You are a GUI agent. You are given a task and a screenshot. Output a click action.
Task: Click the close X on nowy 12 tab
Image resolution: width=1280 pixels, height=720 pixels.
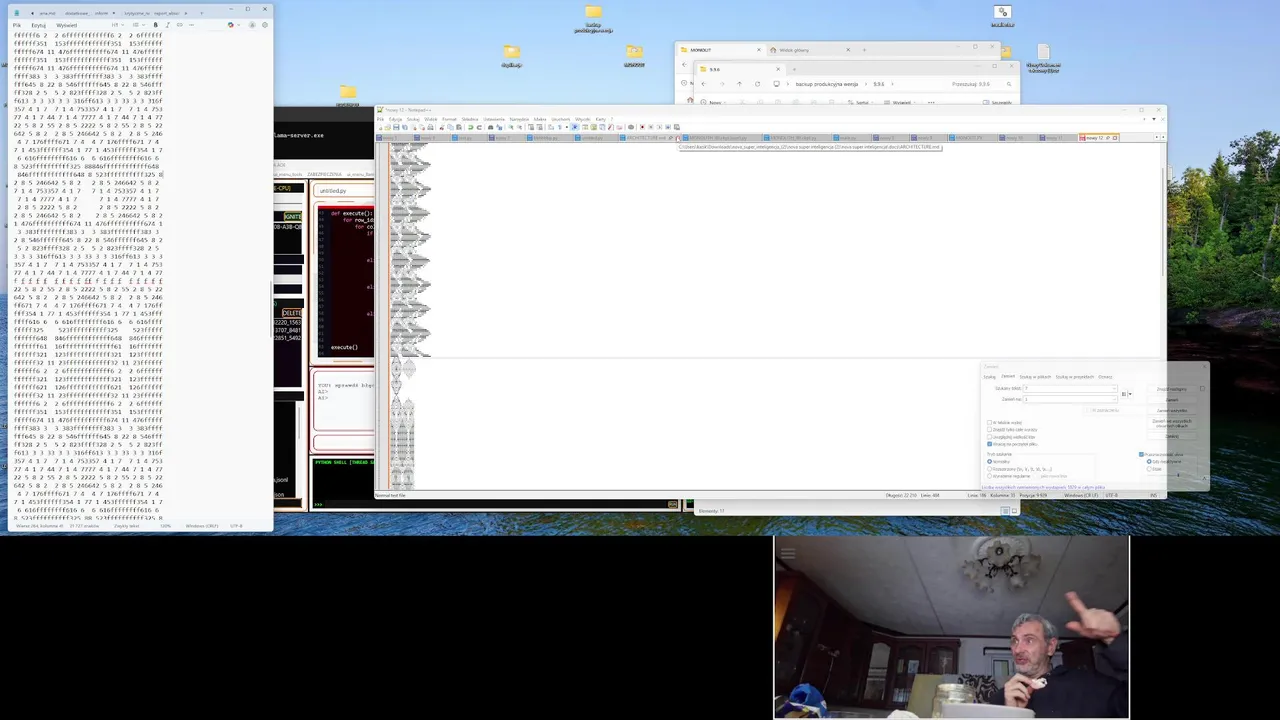(x=1115, y=138)
